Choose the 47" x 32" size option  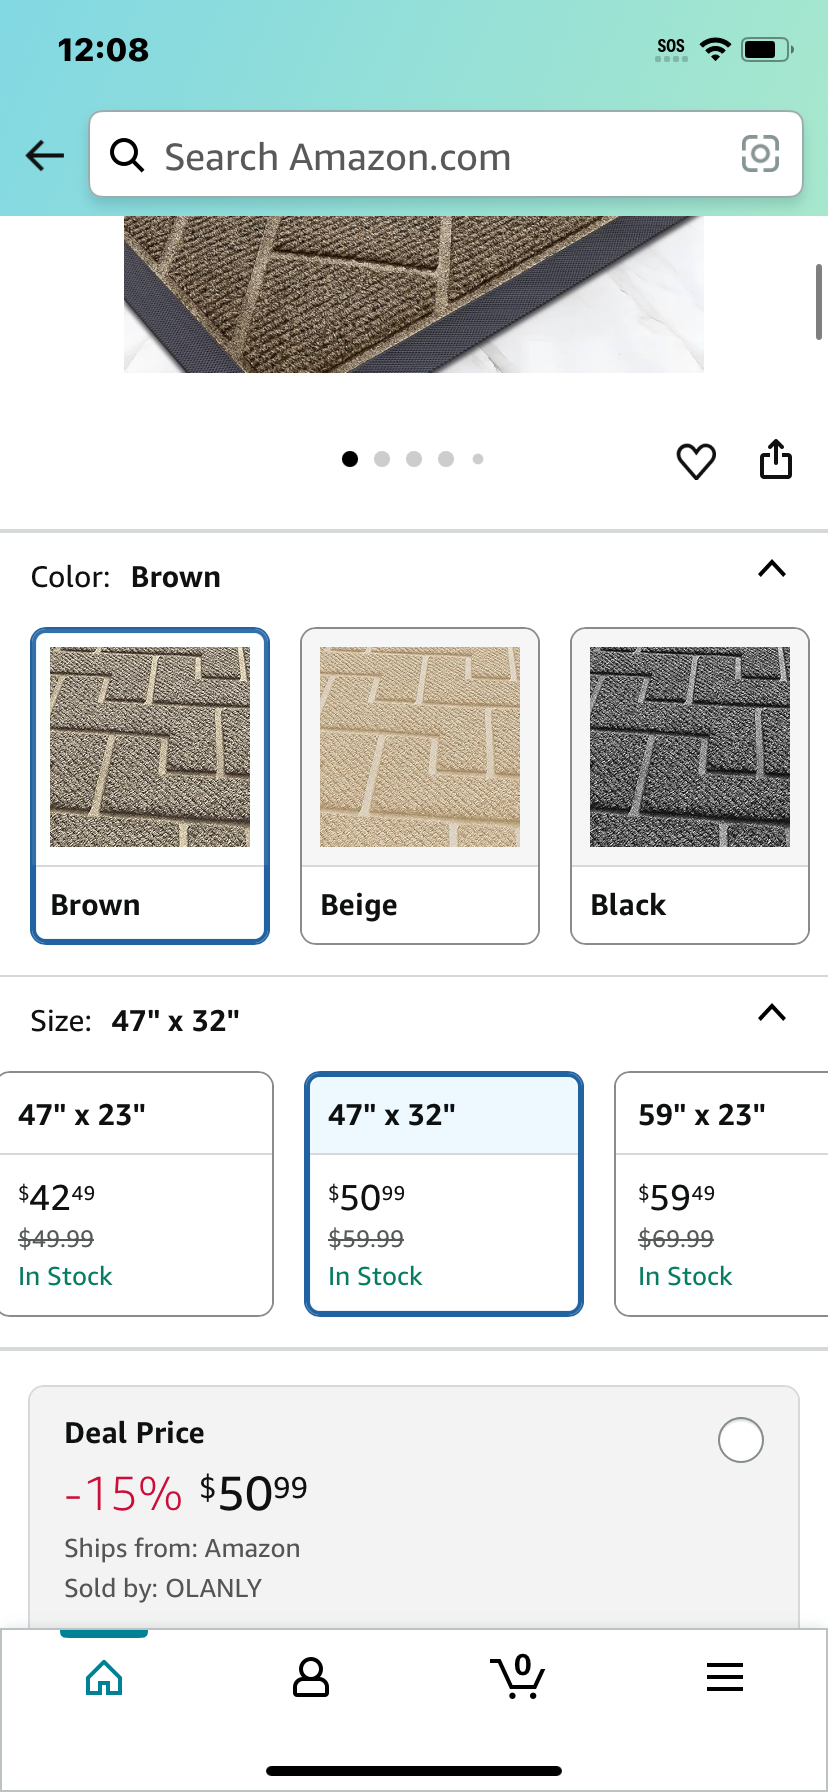coord(444,1194)
